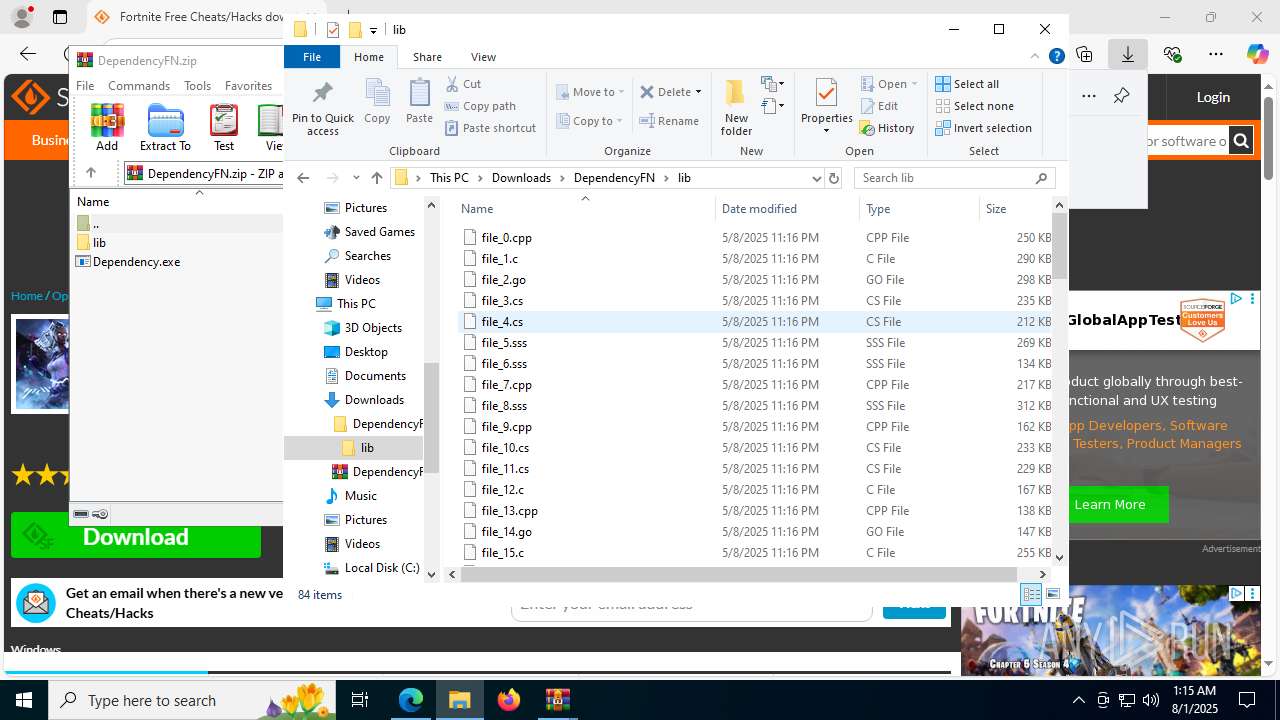Navigate back in File Explorer

click(x=303, y=178)
